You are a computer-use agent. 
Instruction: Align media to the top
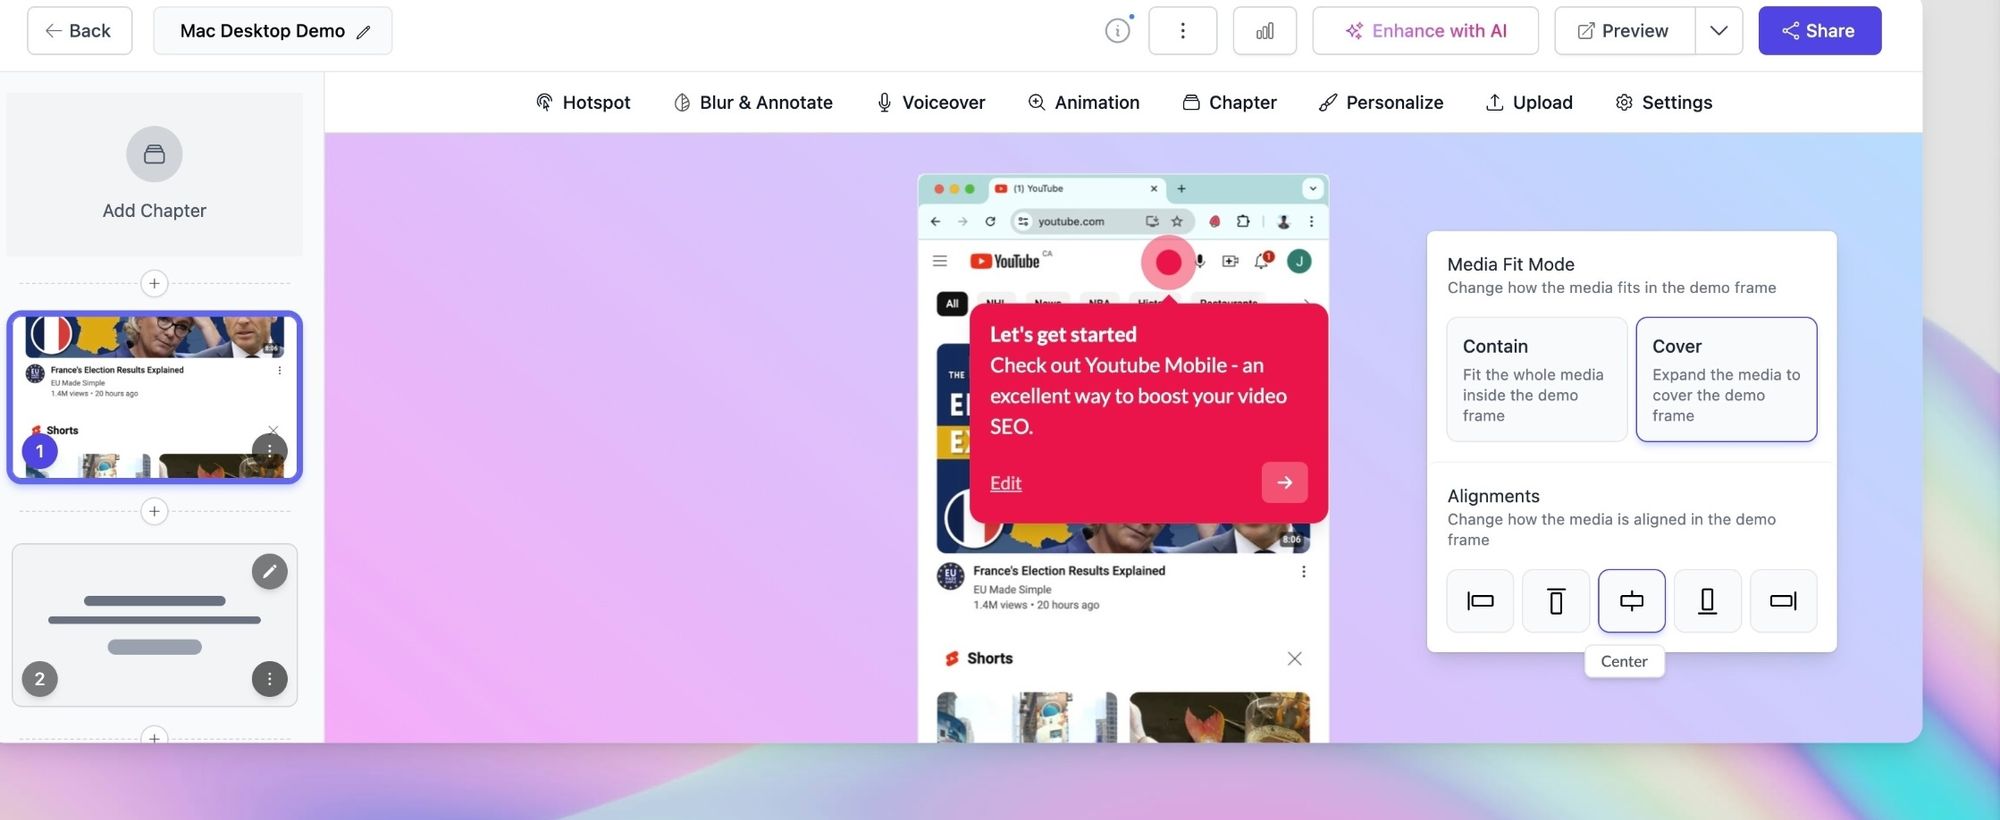click(x=1556, y=601)
